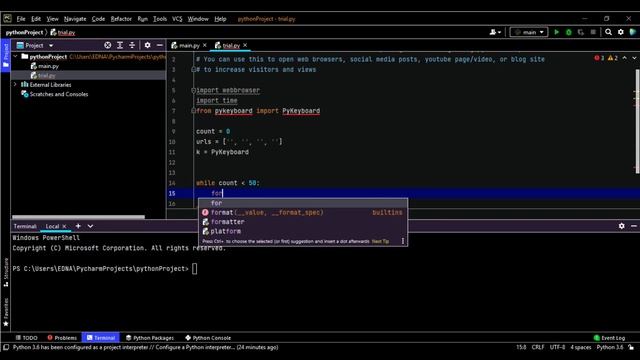Collapse the pythonProject folder
This screenshot has height=360, width=640.
tap(16, 56)
